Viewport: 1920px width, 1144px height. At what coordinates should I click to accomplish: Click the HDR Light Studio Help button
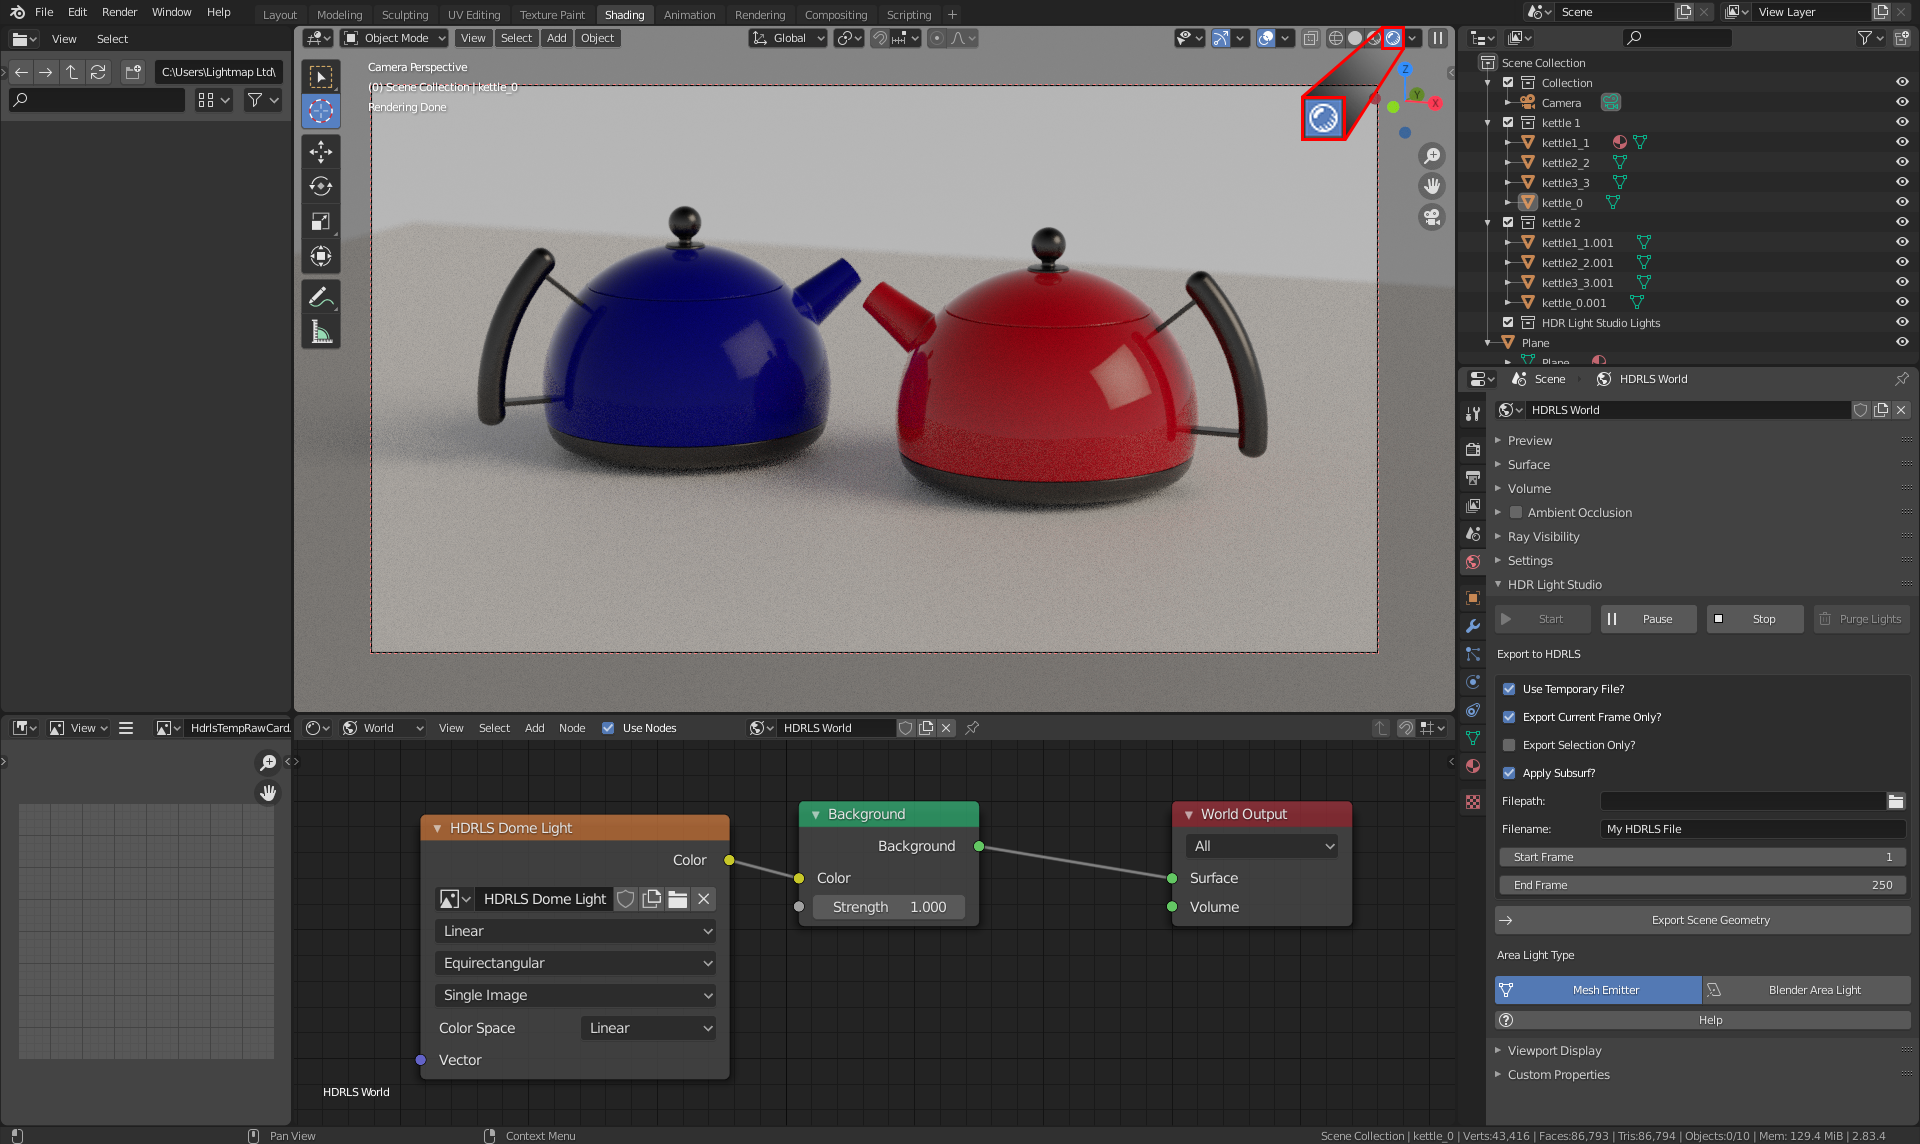1702,1020
